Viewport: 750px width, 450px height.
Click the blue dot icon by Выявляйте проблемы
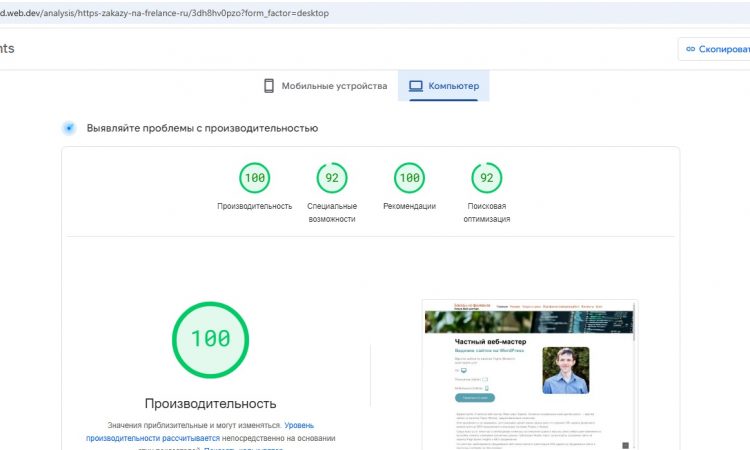click(x=69, y=128)
